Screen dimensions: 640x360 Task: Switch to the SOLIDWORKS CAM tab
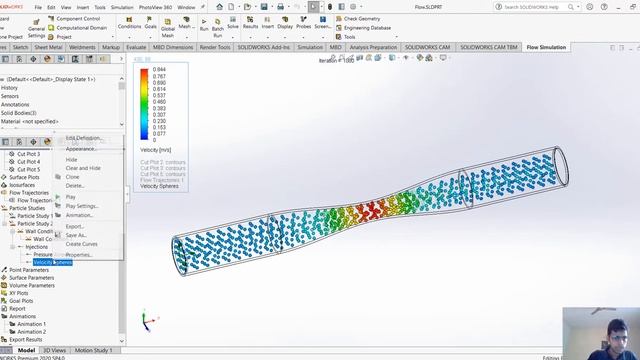427,47
